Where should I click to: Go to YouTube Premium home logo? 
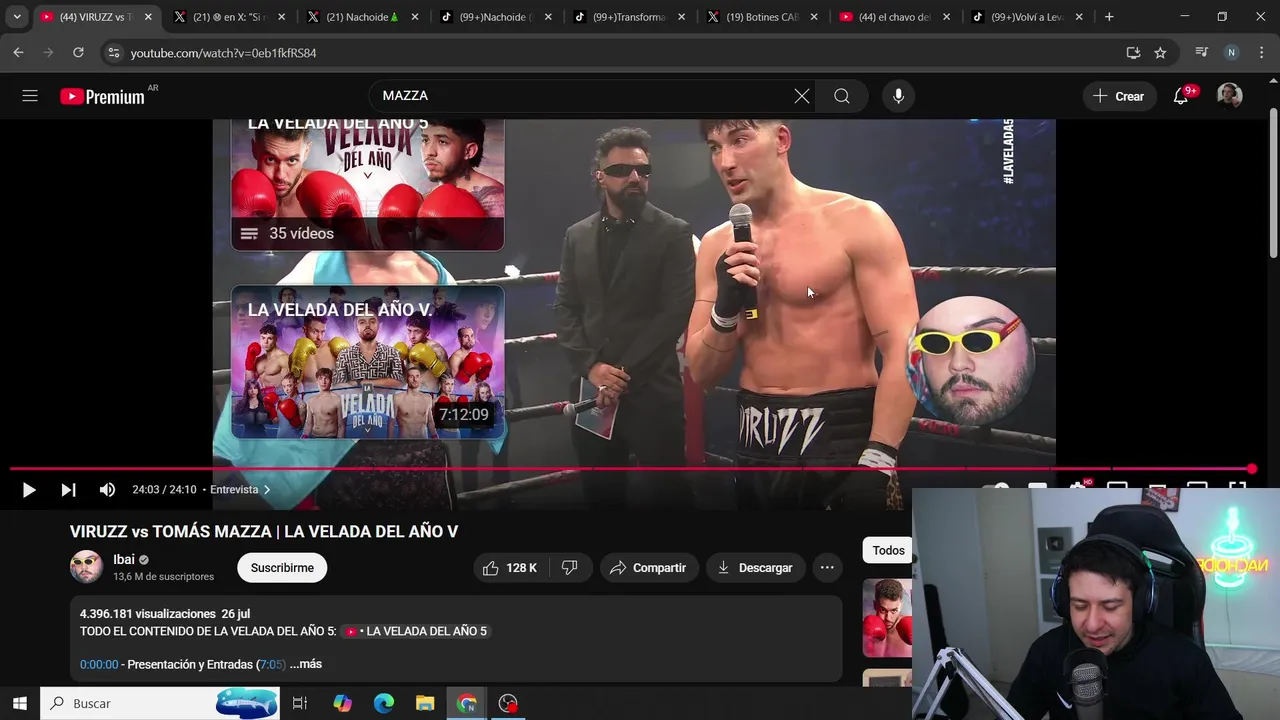pyautogui.click(x=102, y=96)
